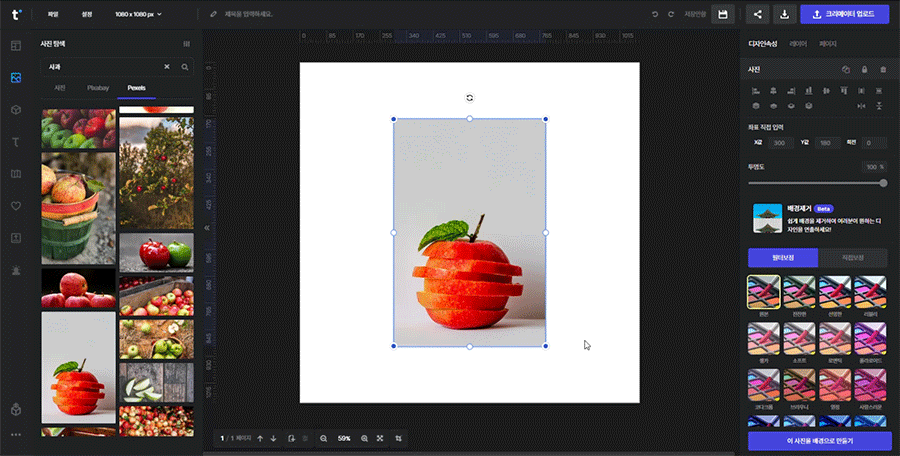This screenshot has height=456, width=900.
Task: Open the 레이어 tab in right panel
Action: [798, 44]
